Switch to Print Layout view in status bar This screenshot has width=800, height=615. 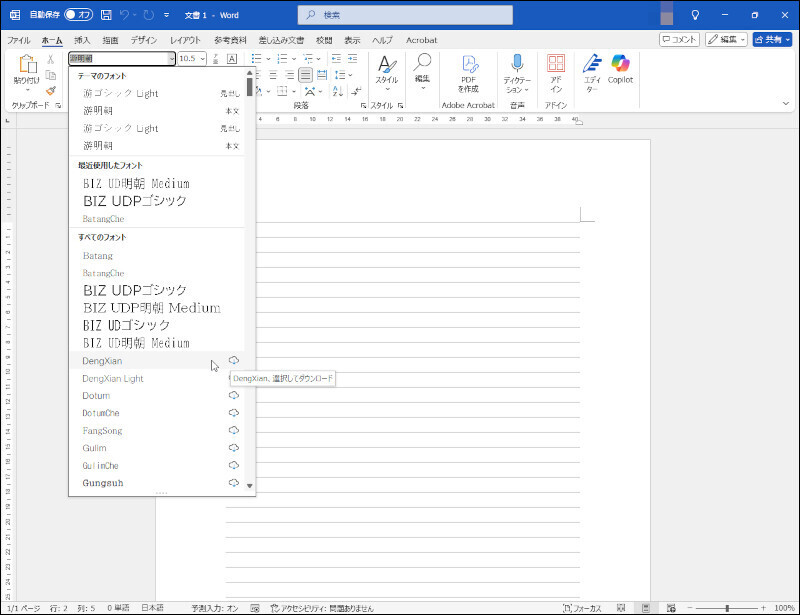646,608
